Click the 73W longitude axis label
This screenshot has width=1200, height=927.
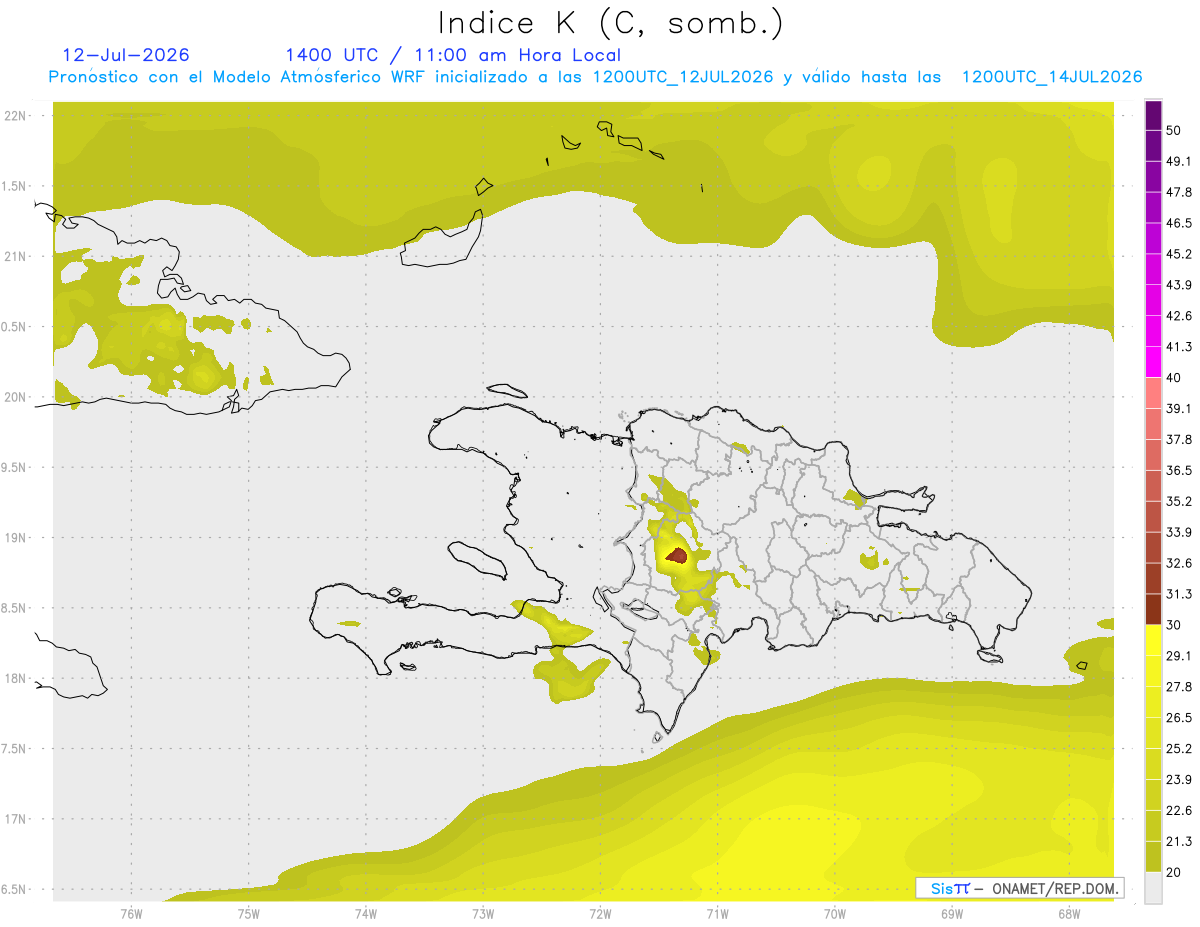coord(483,913)
